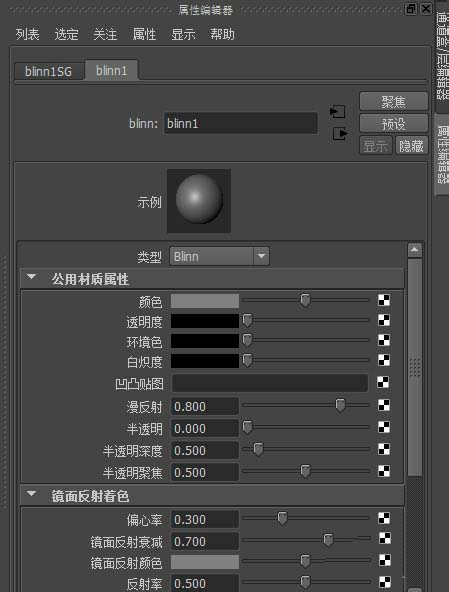Screen dimensions: 449x592
Task: Click the 半透明 slider handle
Action: tap(247, 427)
